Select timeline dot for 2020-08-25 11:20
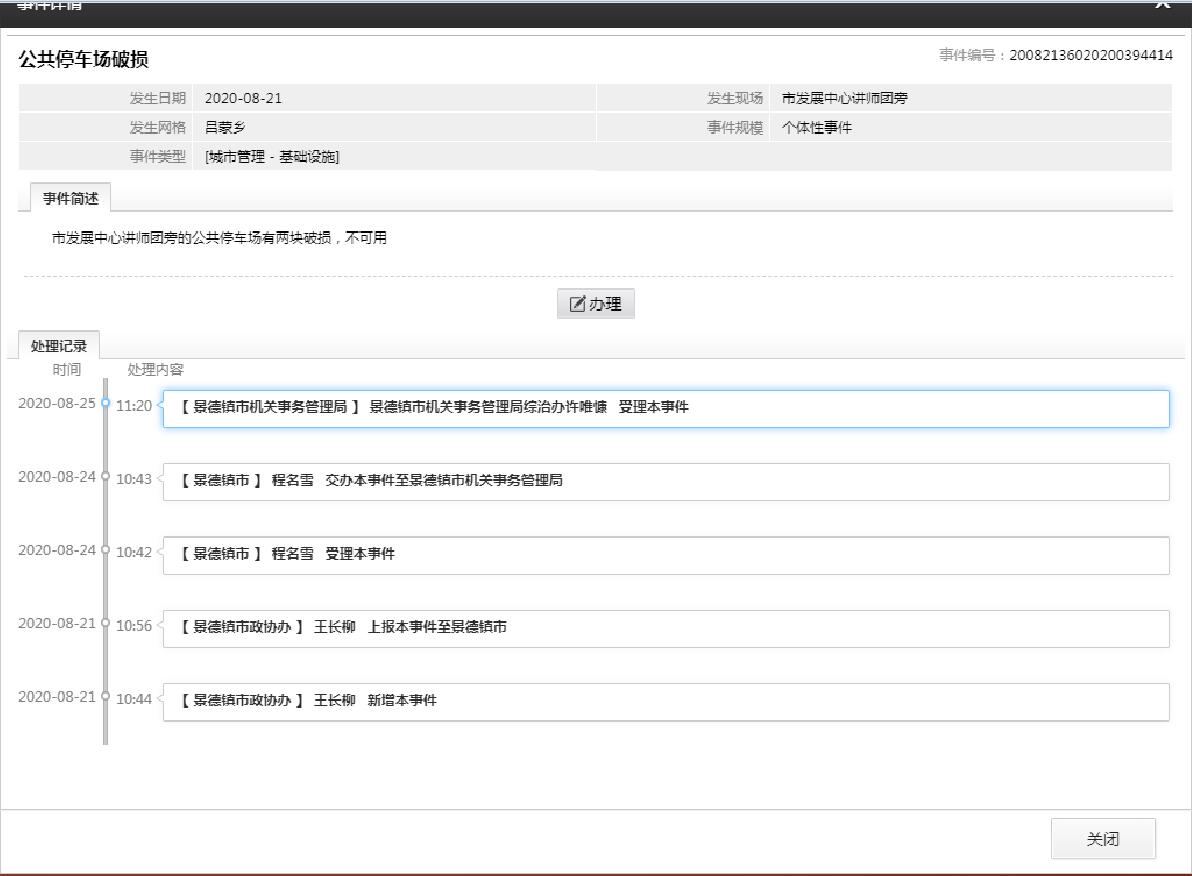 pyautogui.click(x=105, y=403)
